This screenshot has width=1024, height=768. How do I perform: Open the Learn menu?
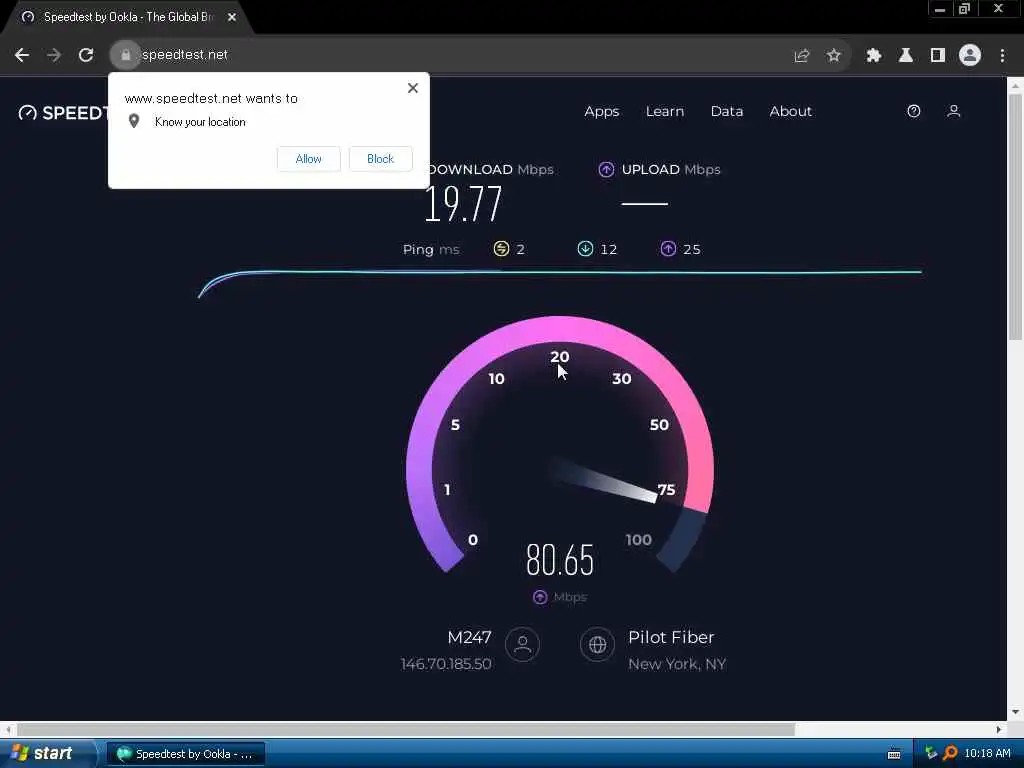[x=665, y=112]
